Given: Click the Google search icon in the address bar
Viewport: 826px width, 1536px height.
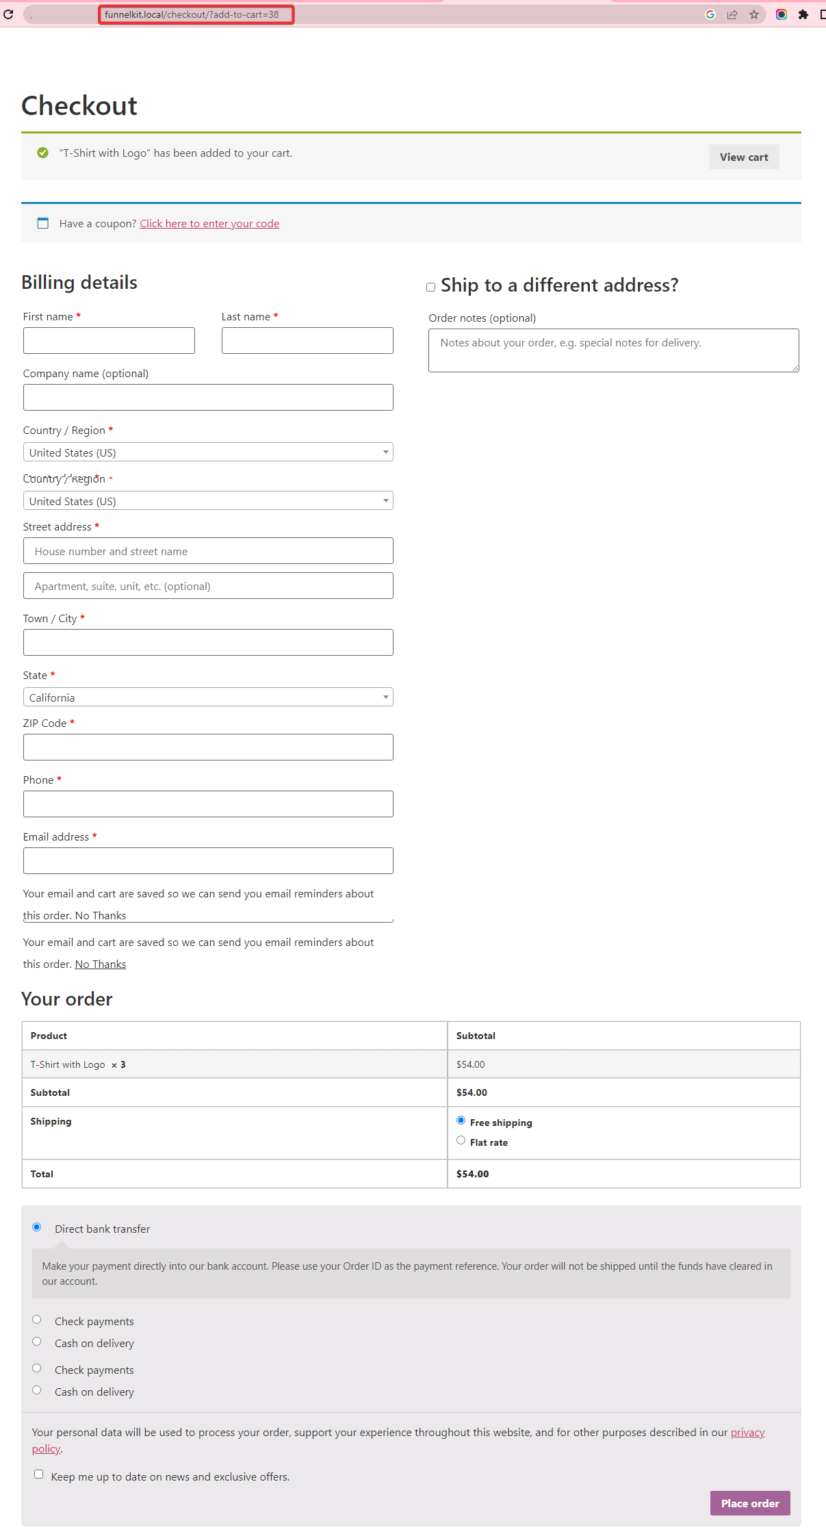Looking at the screenshot, I should click(x=710, y=14).
